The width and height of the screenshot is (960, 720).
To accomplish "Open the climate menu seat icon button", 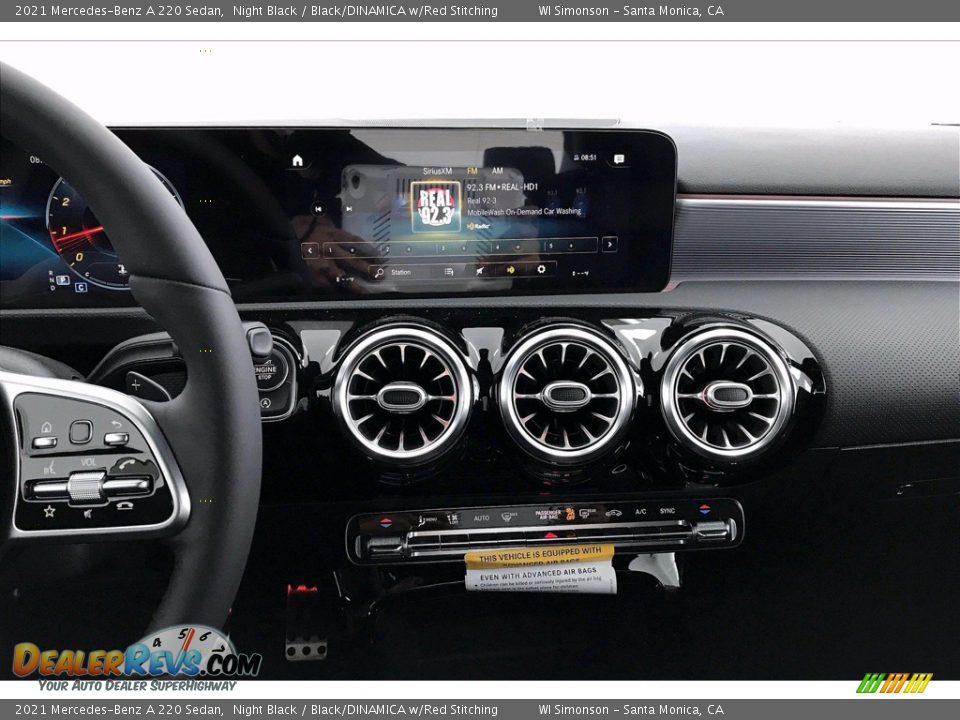I will (427, 519).
